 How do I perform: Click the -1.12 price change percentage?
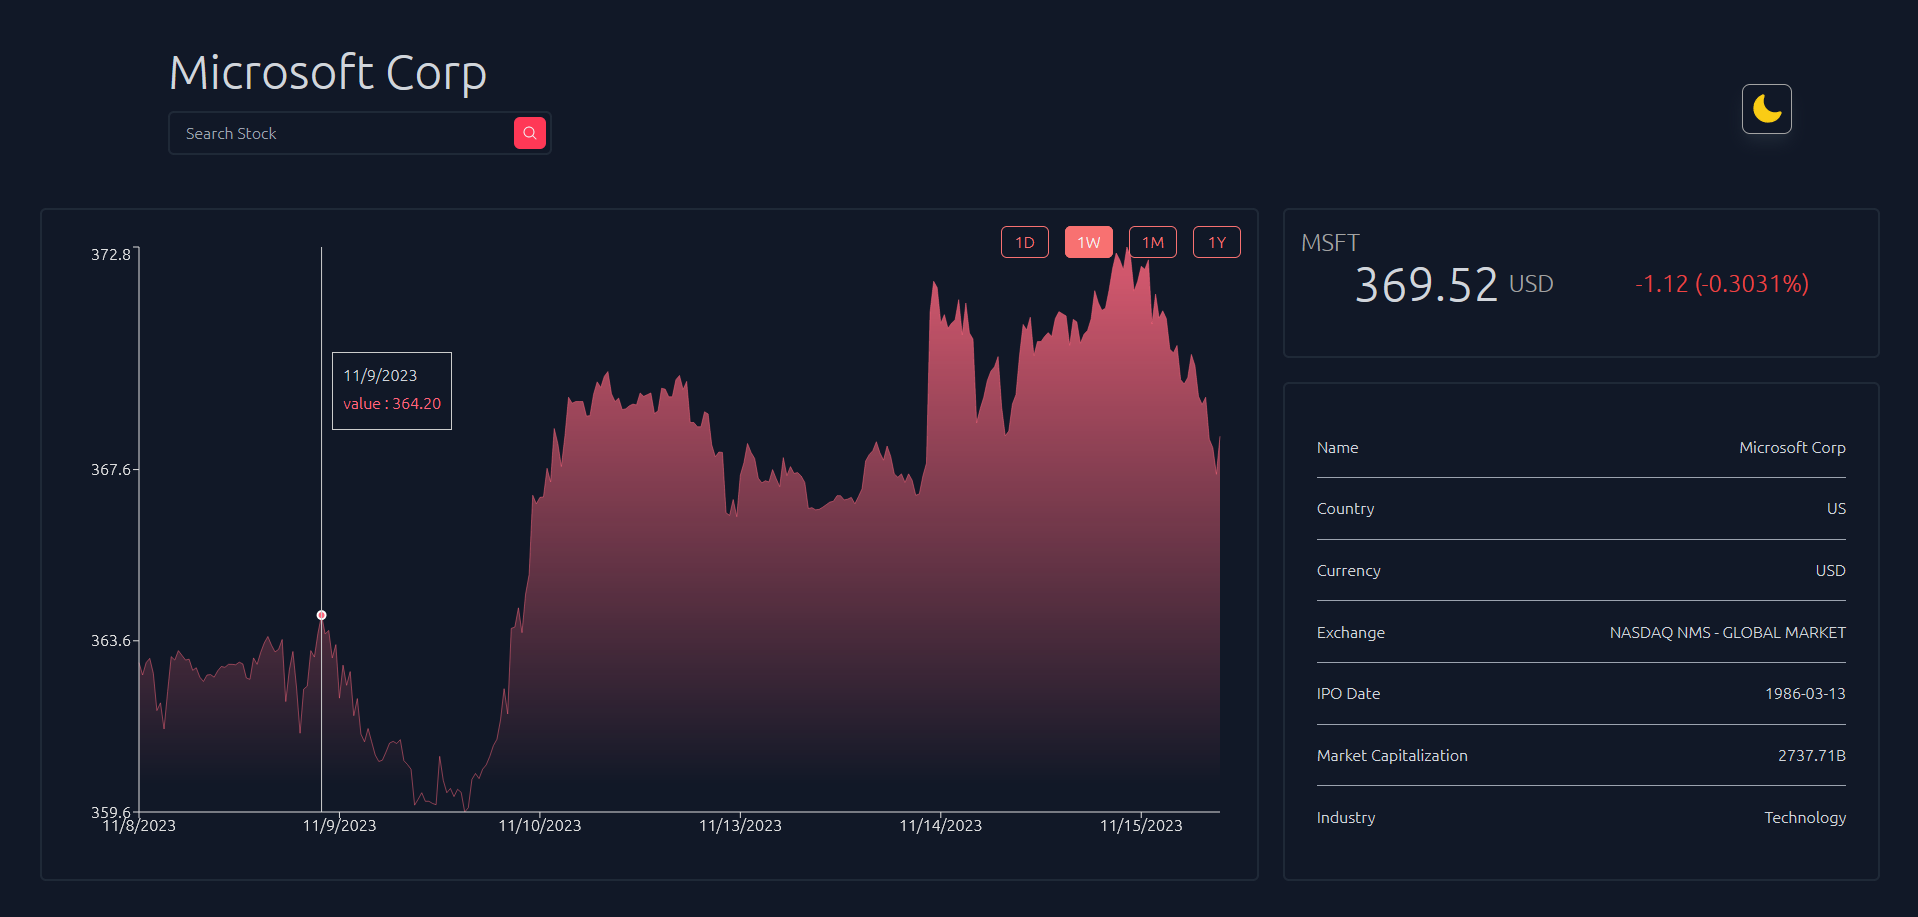[x=1721, y=284]
